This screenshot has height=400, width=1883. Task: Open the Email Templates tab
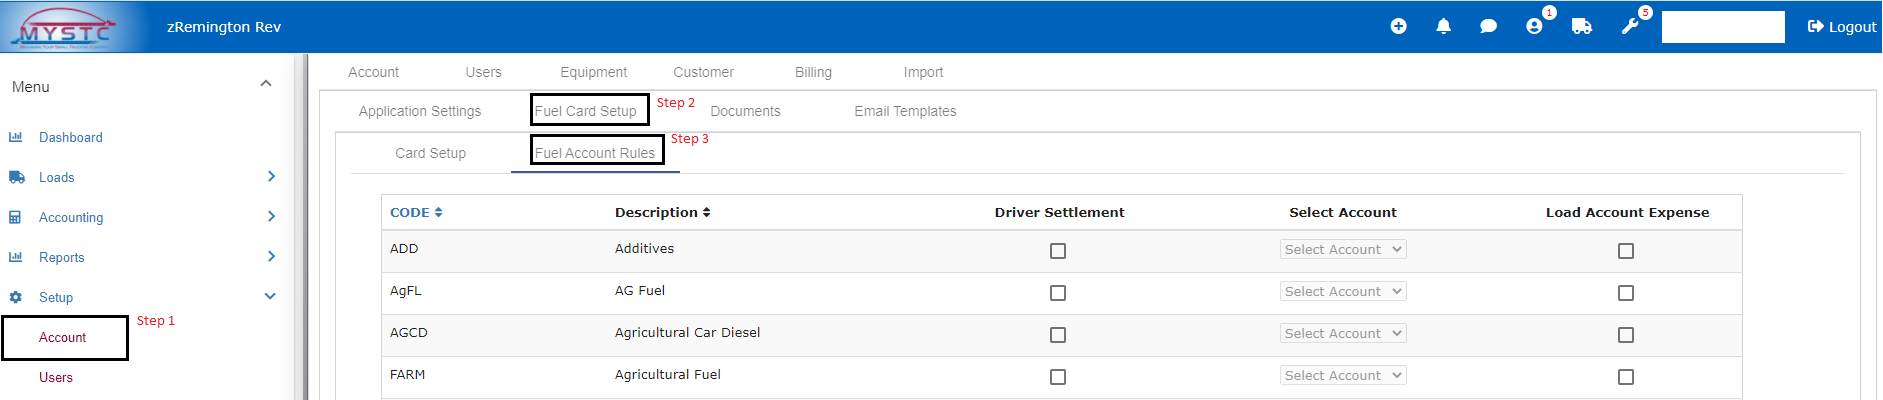(x=905, y=111)
